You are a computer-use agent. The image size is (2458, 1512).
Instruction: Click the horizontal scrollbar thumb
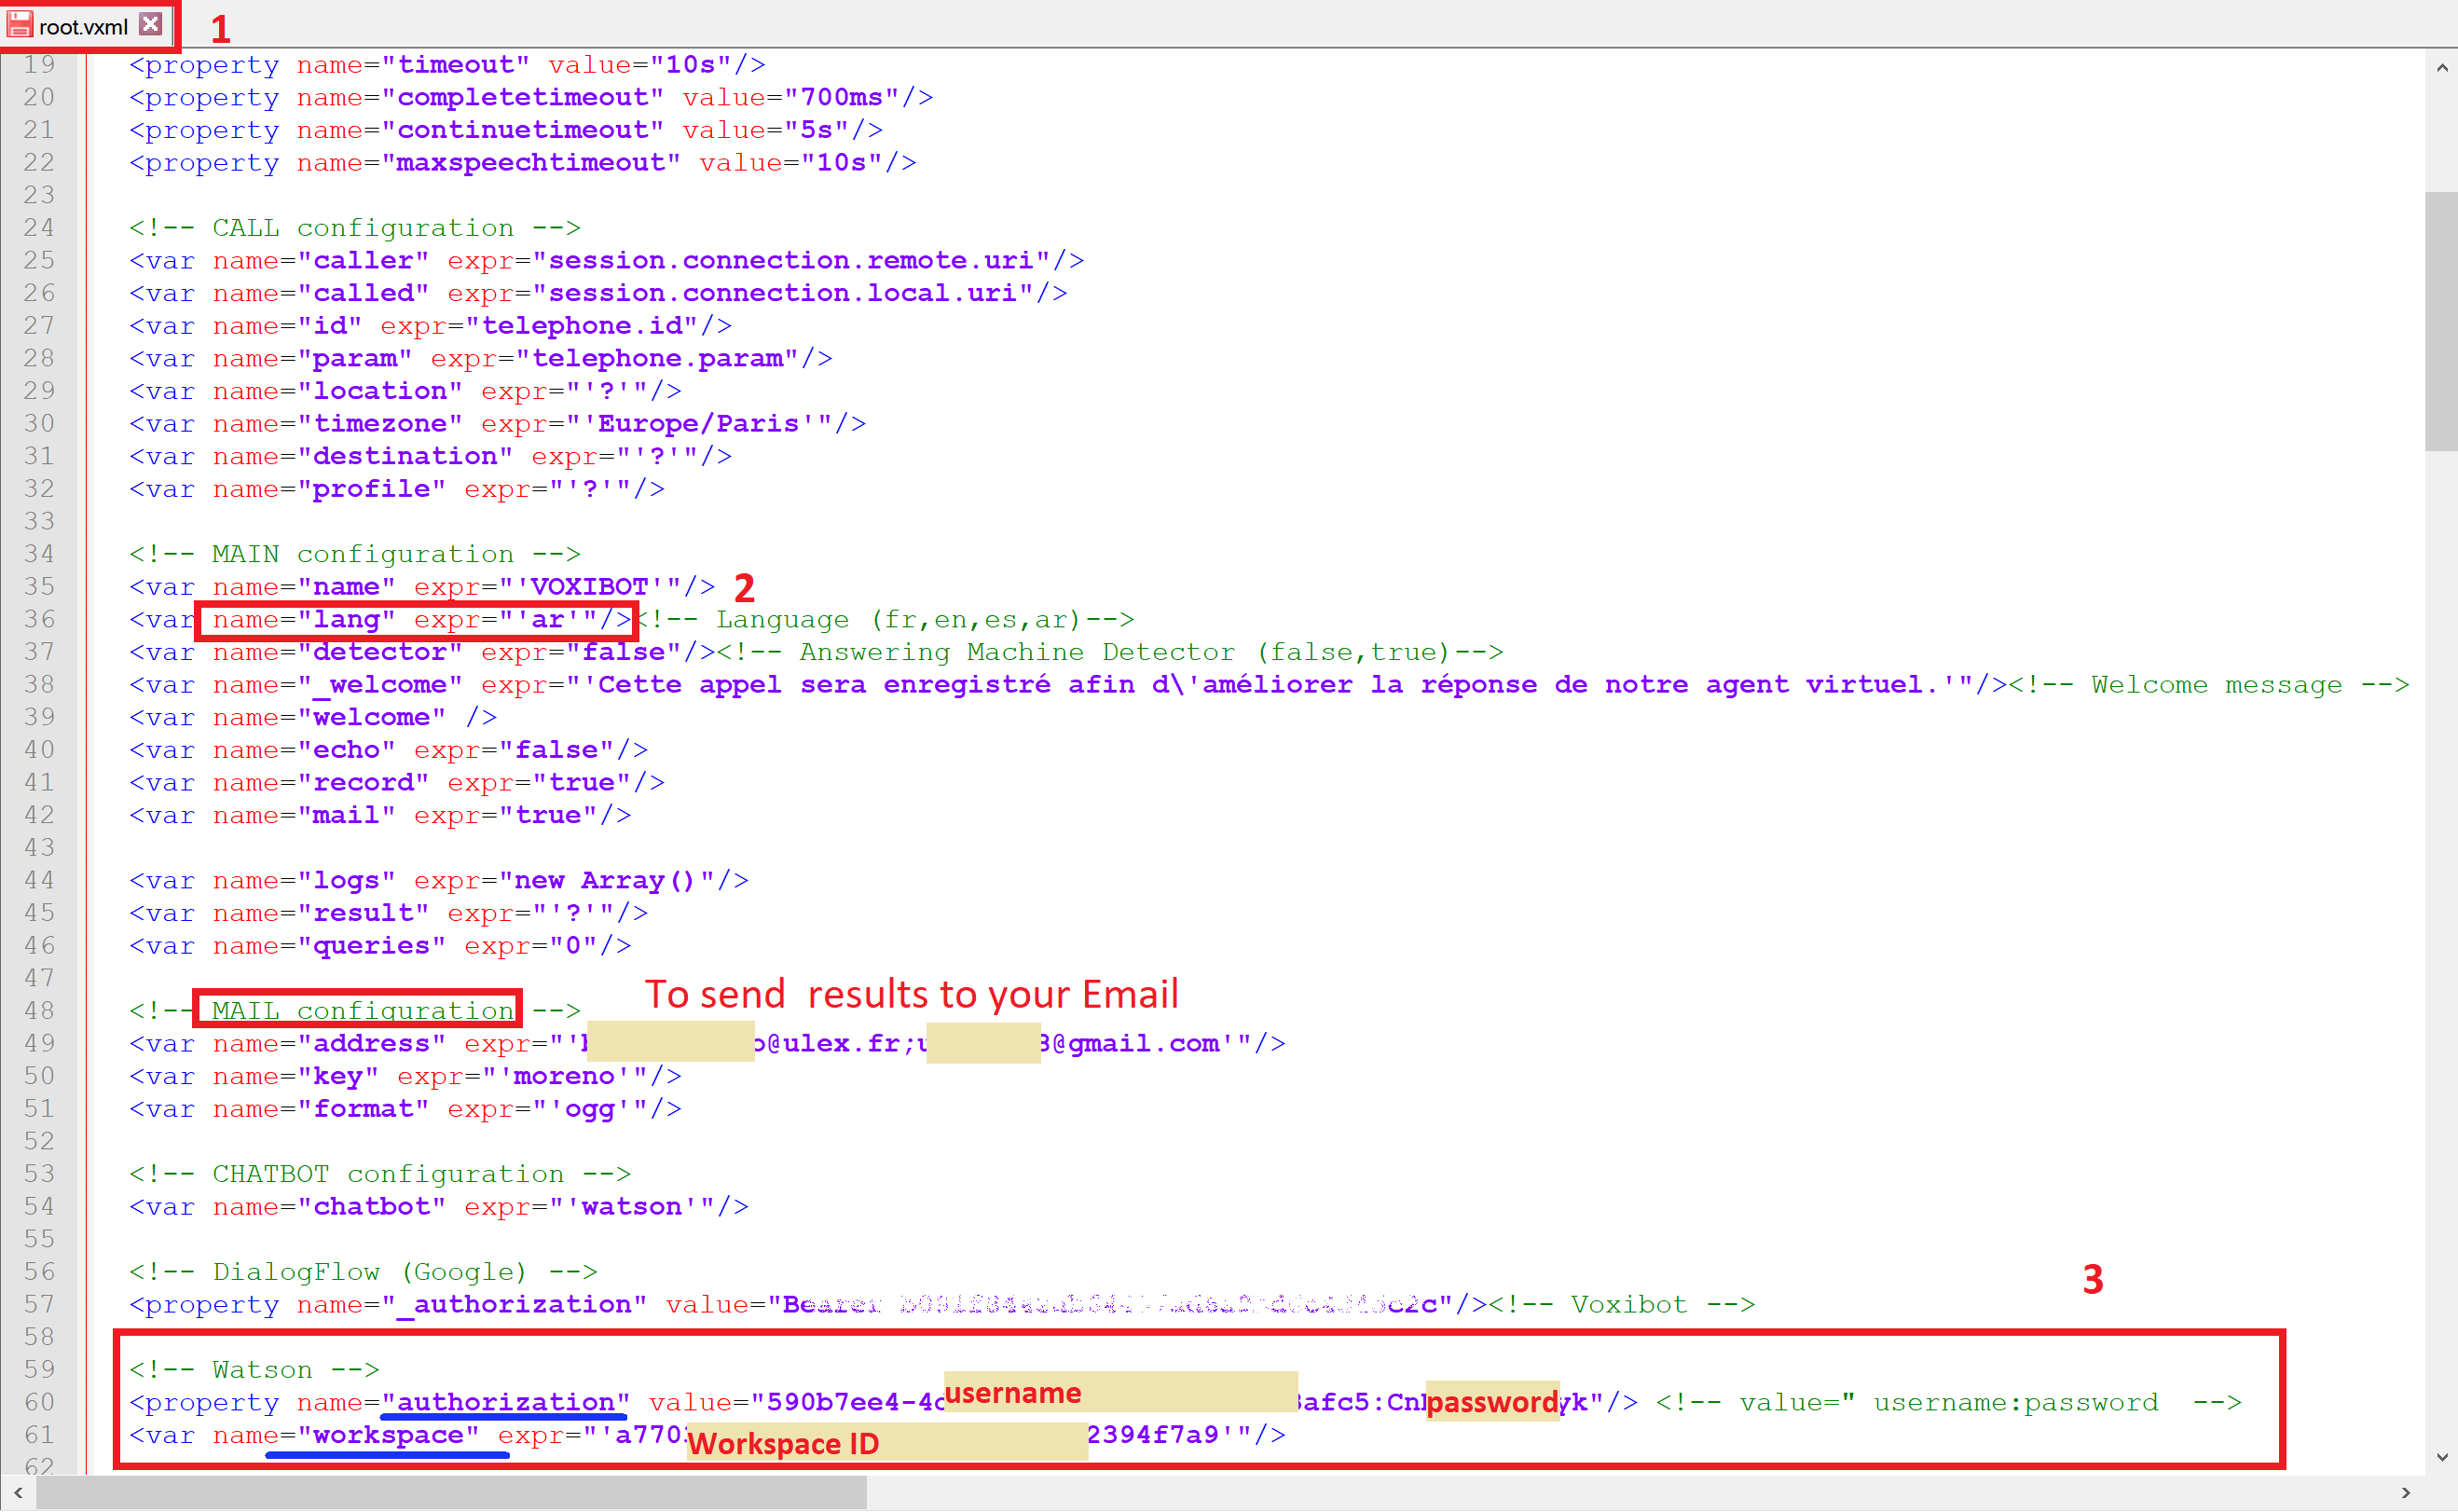(x=450, y=1493)
